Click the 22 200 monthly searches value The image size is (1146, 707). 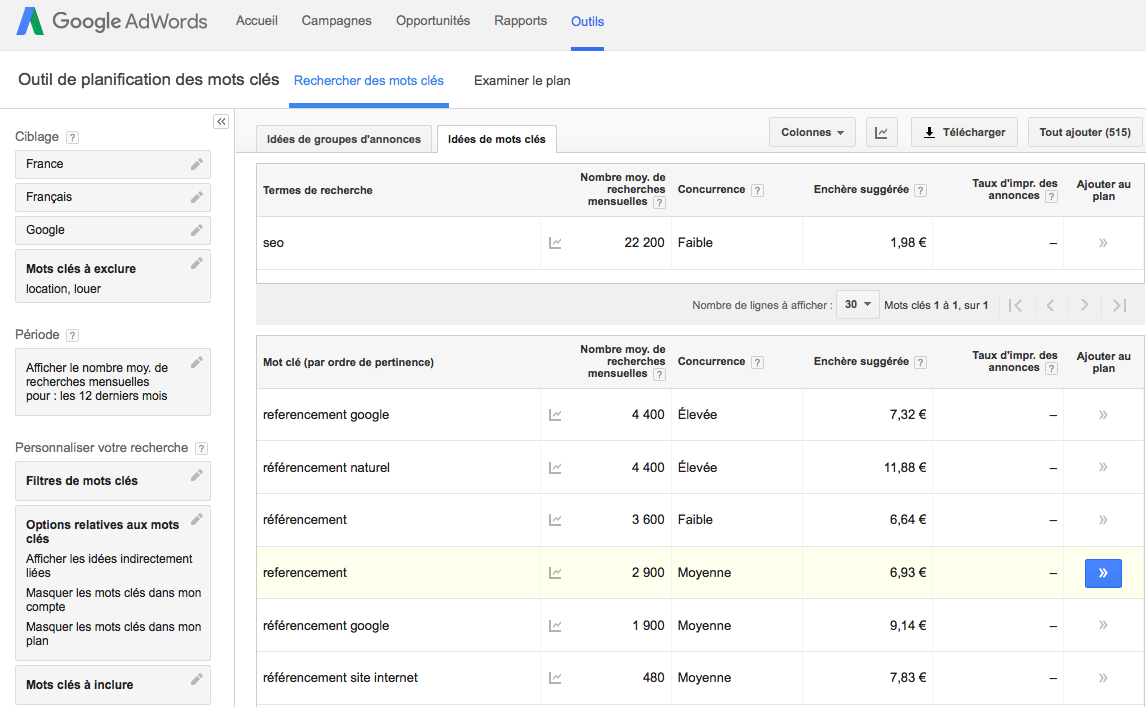(x=645, y=243)
